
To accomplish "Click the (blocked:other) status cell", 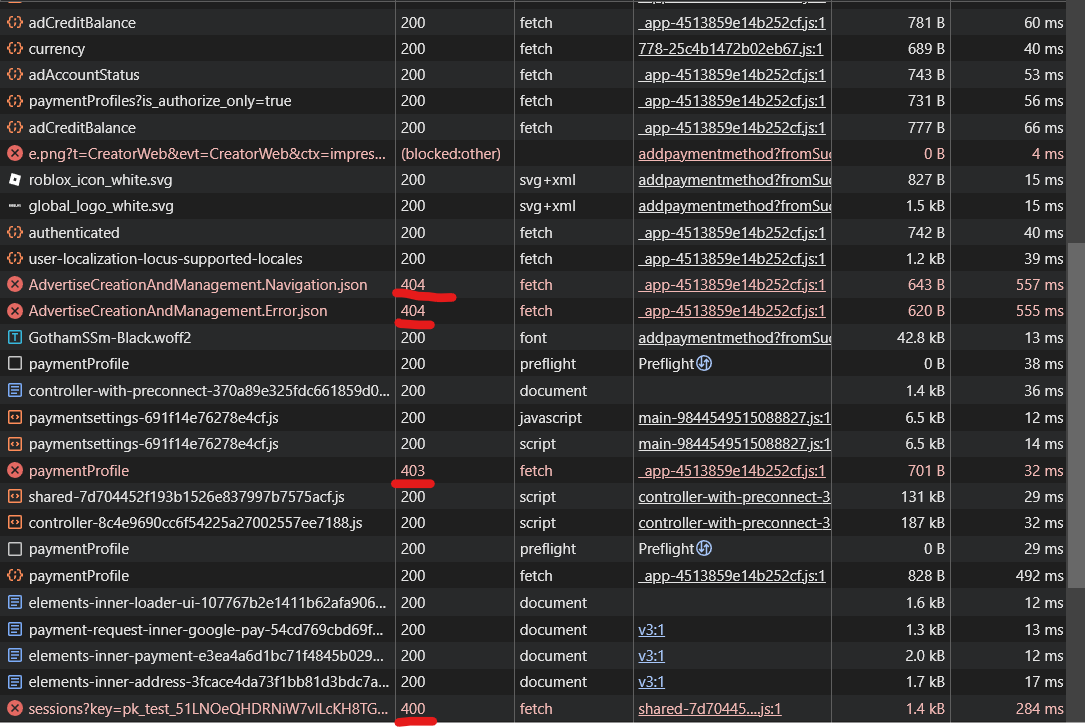I will point(455,154).
